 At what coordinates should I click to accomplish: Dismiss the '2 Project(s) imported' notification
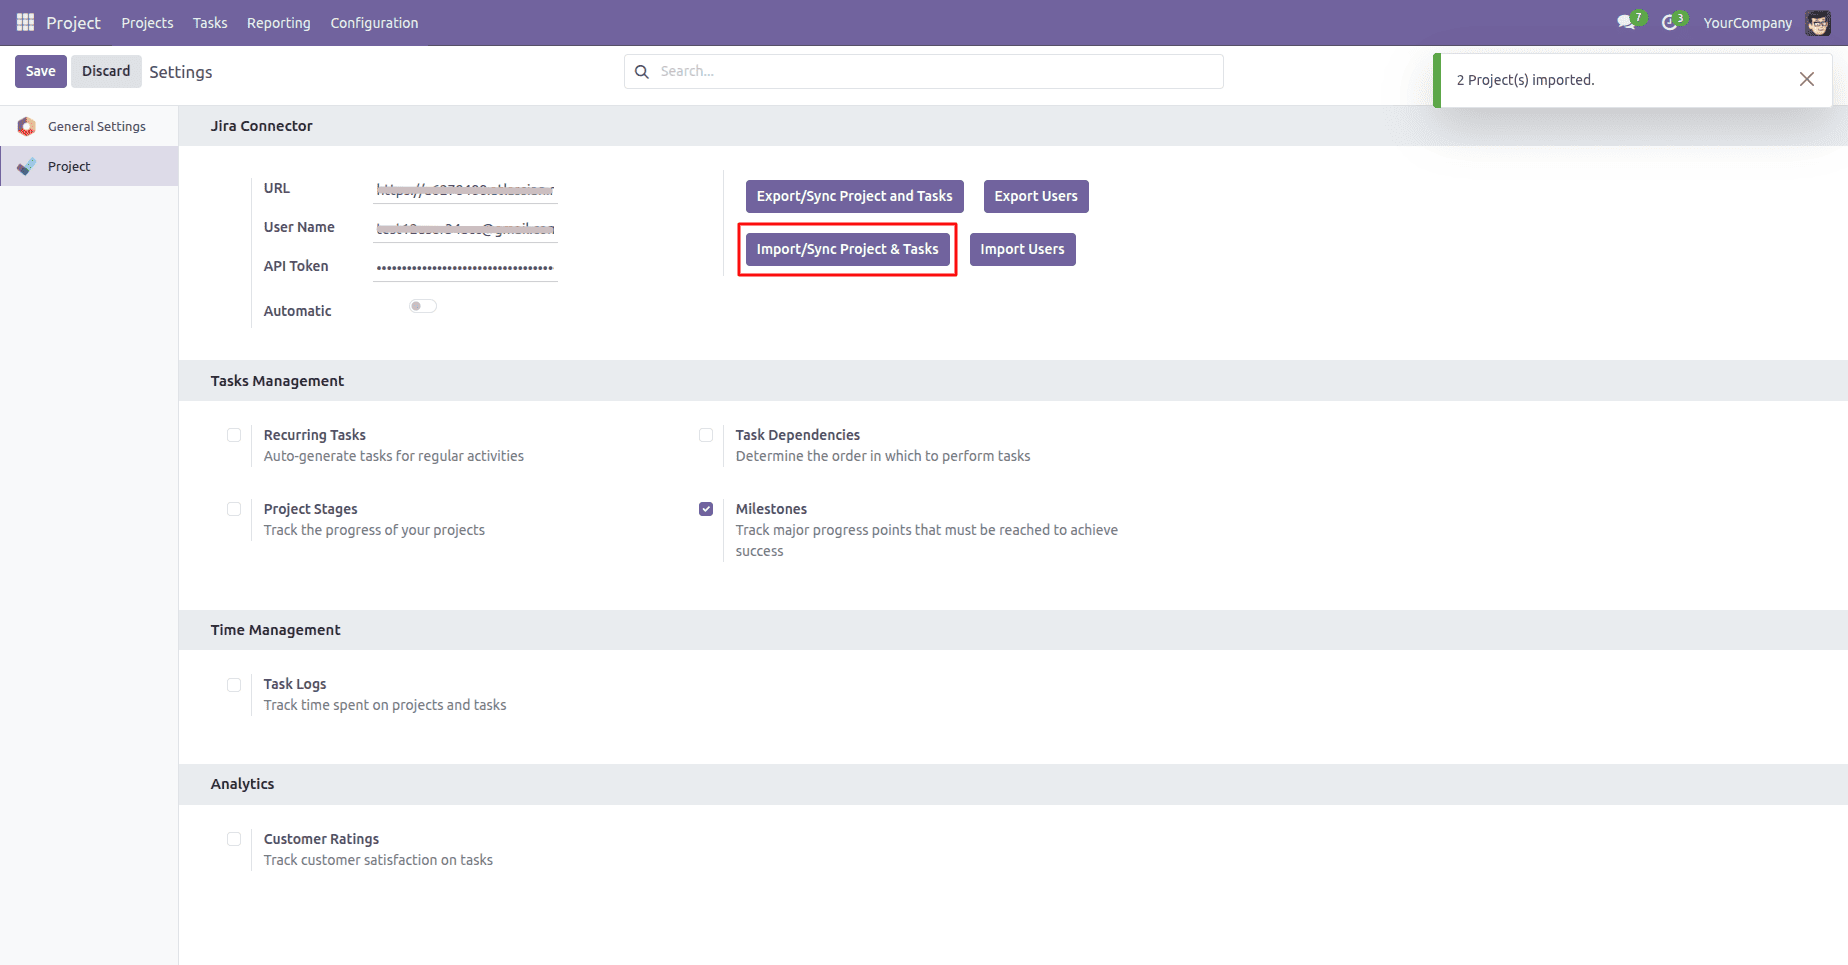click(x=1806, y=79)
